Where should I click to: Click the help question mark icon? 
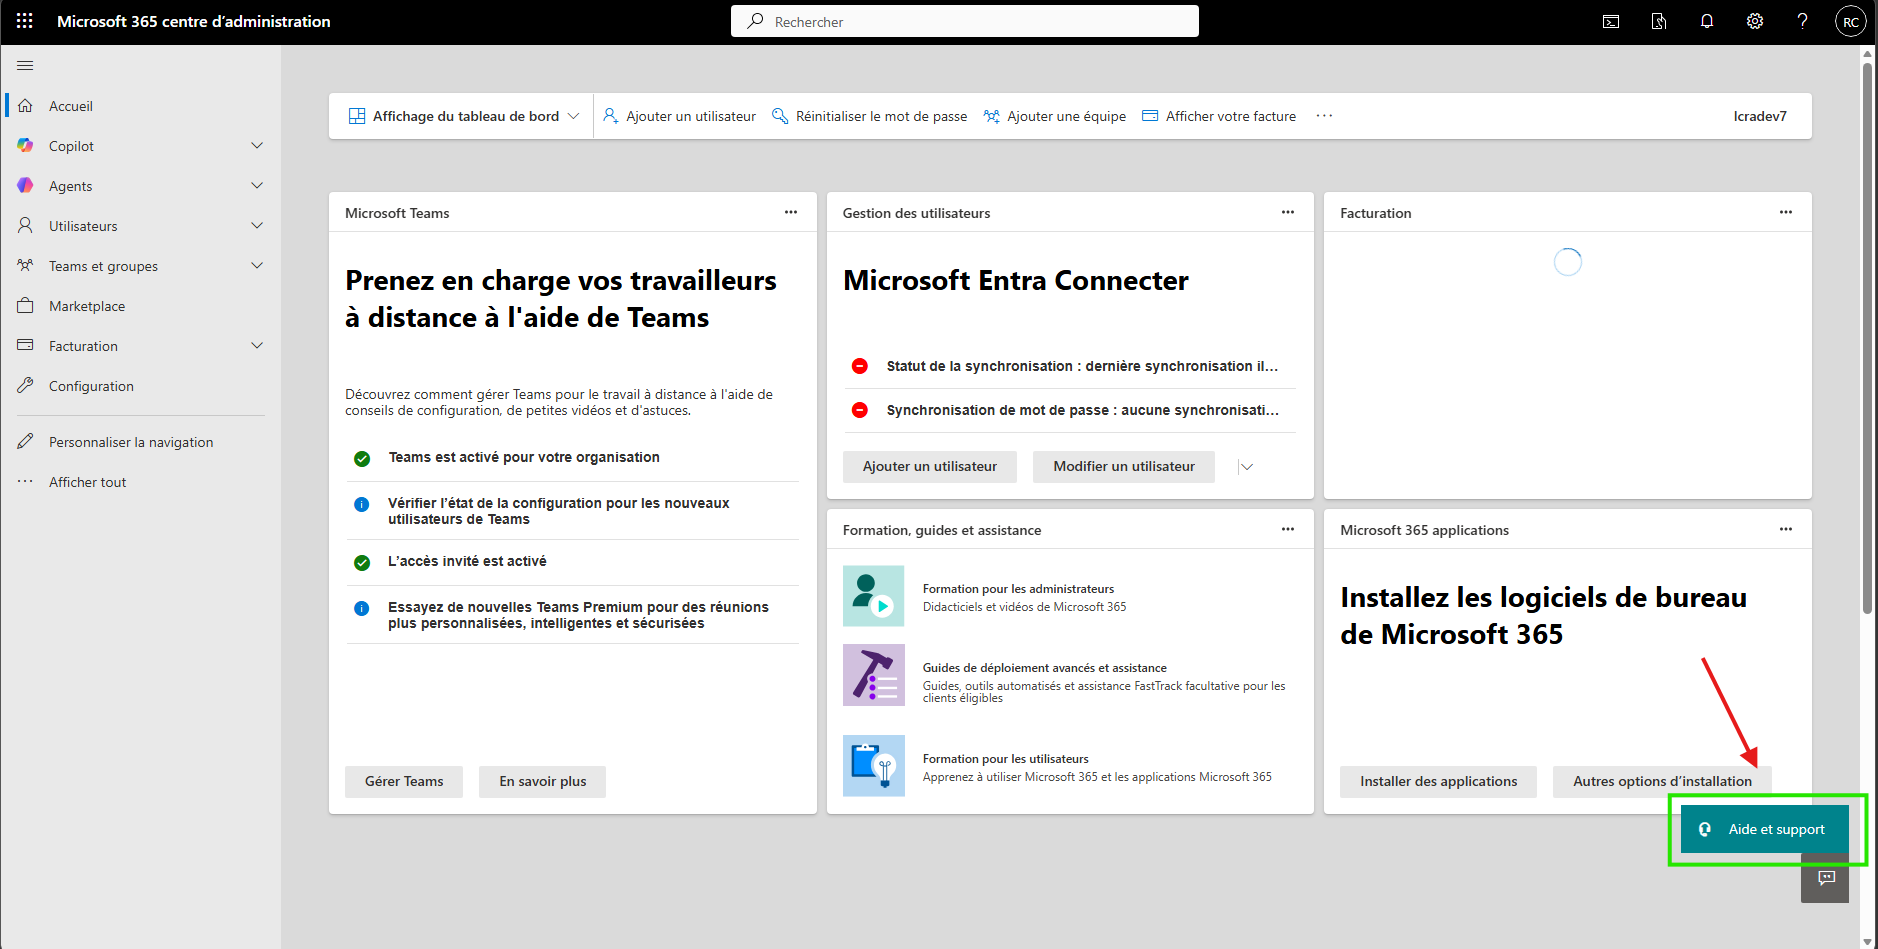1802,21
